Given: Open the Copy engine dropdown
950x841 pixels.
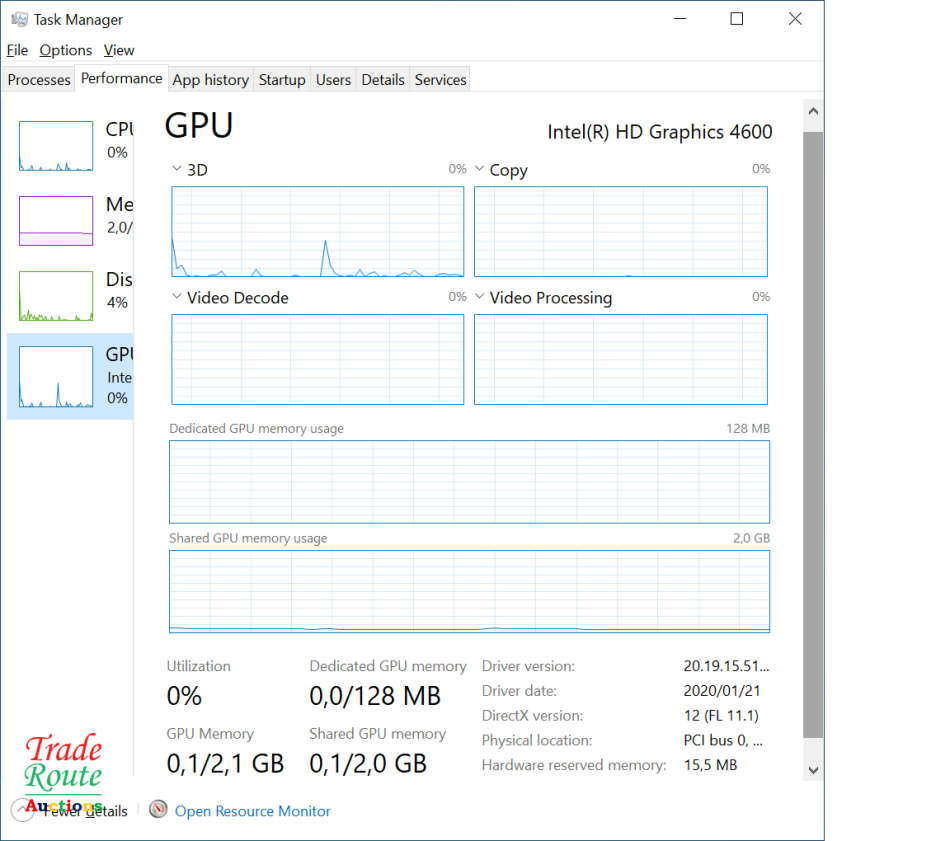Looking at the screenshot, I should pyautogui.click(x=480, y=170).
